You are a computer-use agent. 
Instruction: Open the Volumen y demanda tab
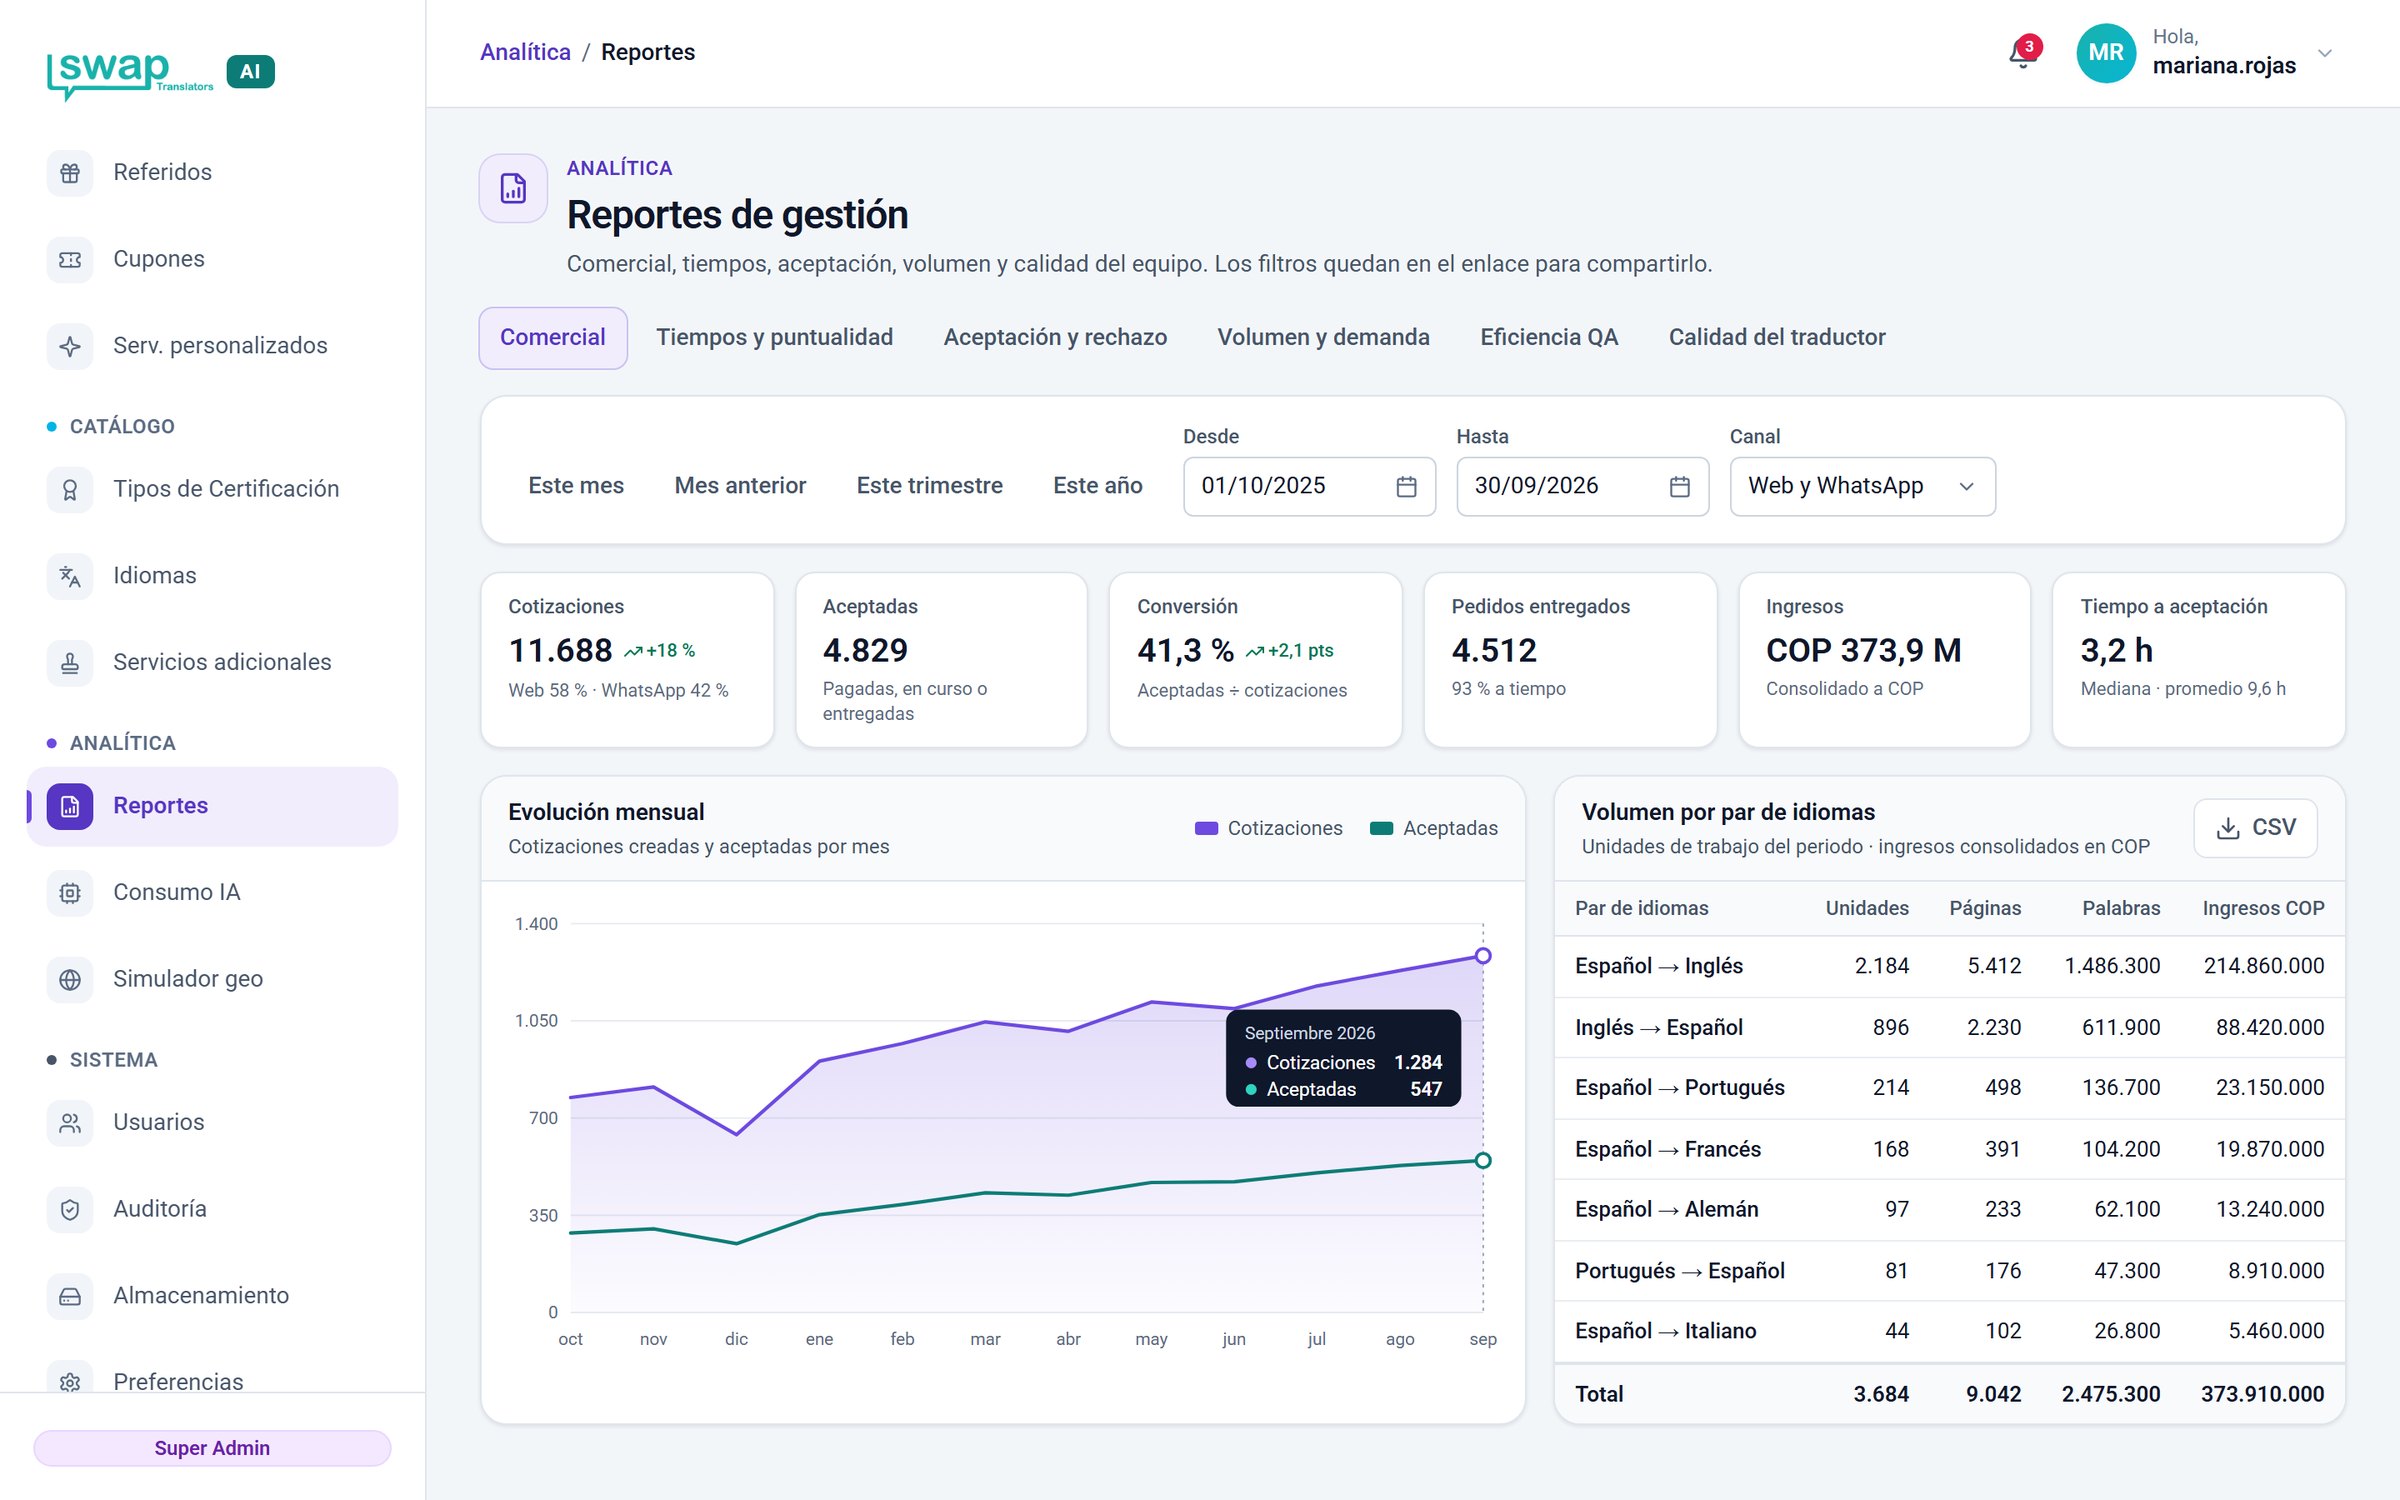[1323, 338]
